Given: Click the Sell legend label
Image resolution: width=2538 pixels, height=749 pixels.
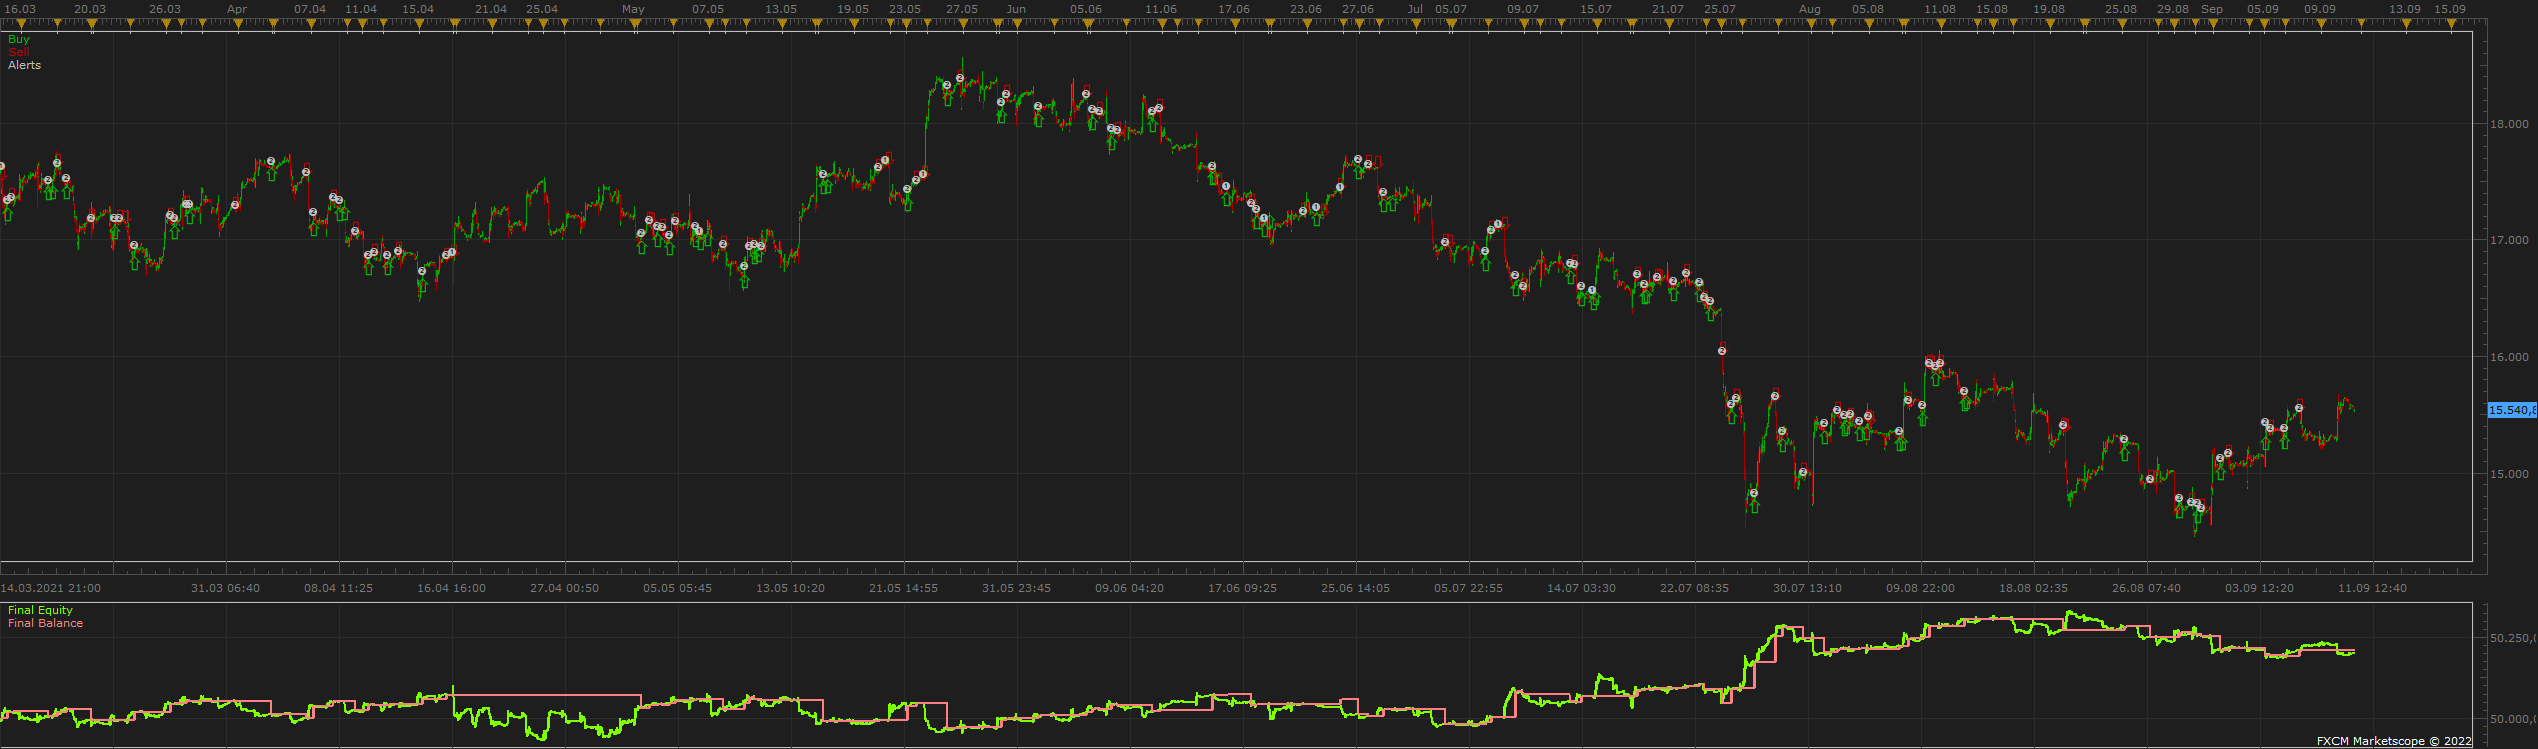Looking at the screenshot, I should click(19, 52).
